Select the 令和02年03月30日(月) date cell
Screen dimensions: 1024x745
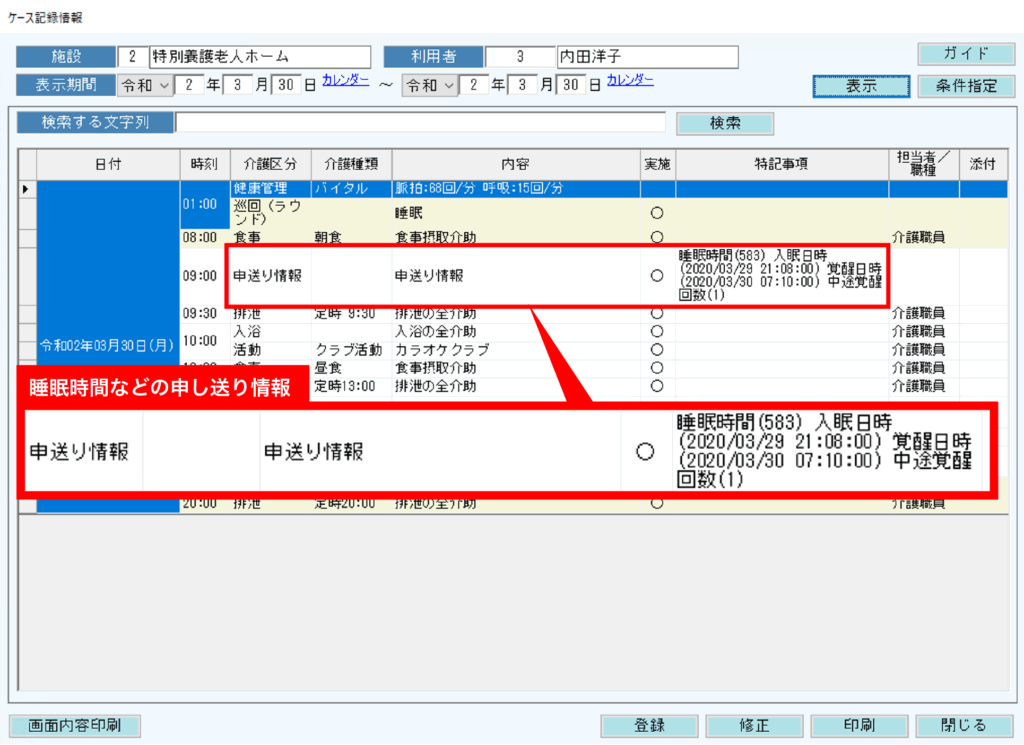pyautogui.click(x=108, y=345)
